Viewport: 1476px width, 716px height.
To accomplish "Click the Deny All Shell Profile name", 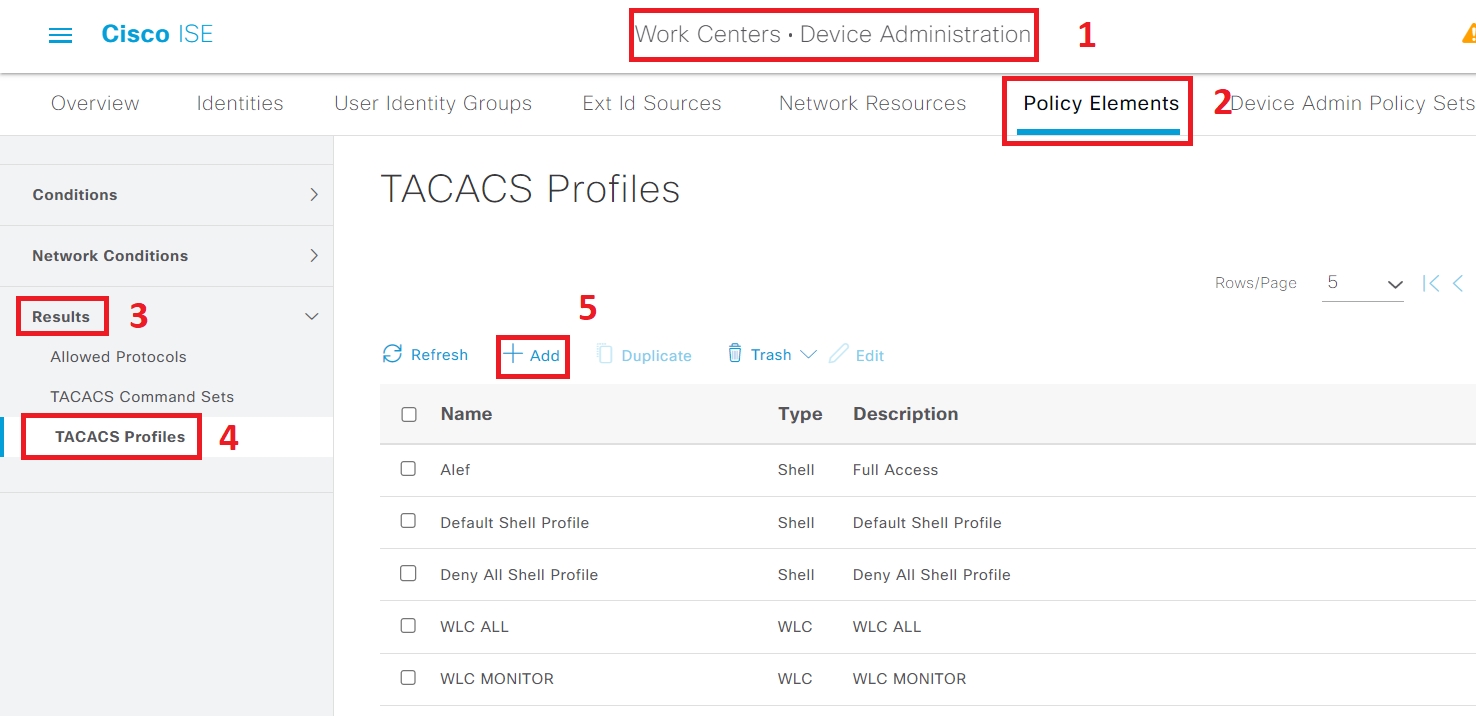I will pyautogui.click(x=519, y=575).
